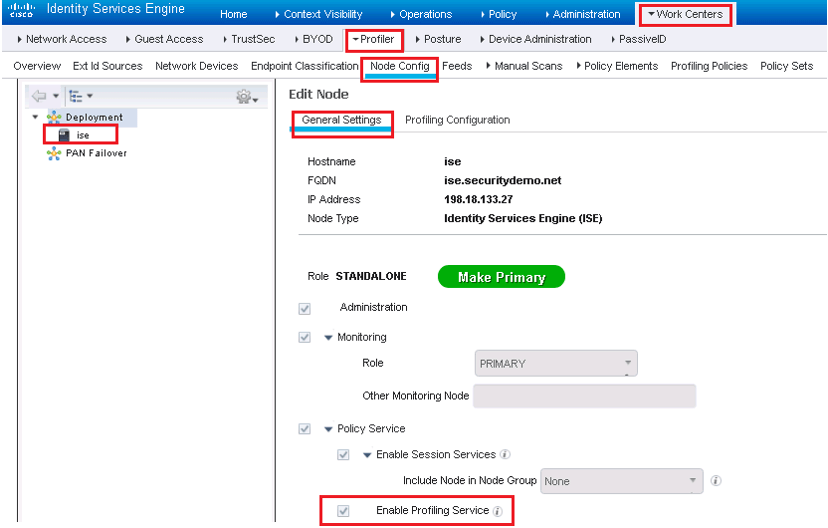This screenshot has width=828, height=528.
Task: Open the Work Centers menu
Action: (685, 15)
